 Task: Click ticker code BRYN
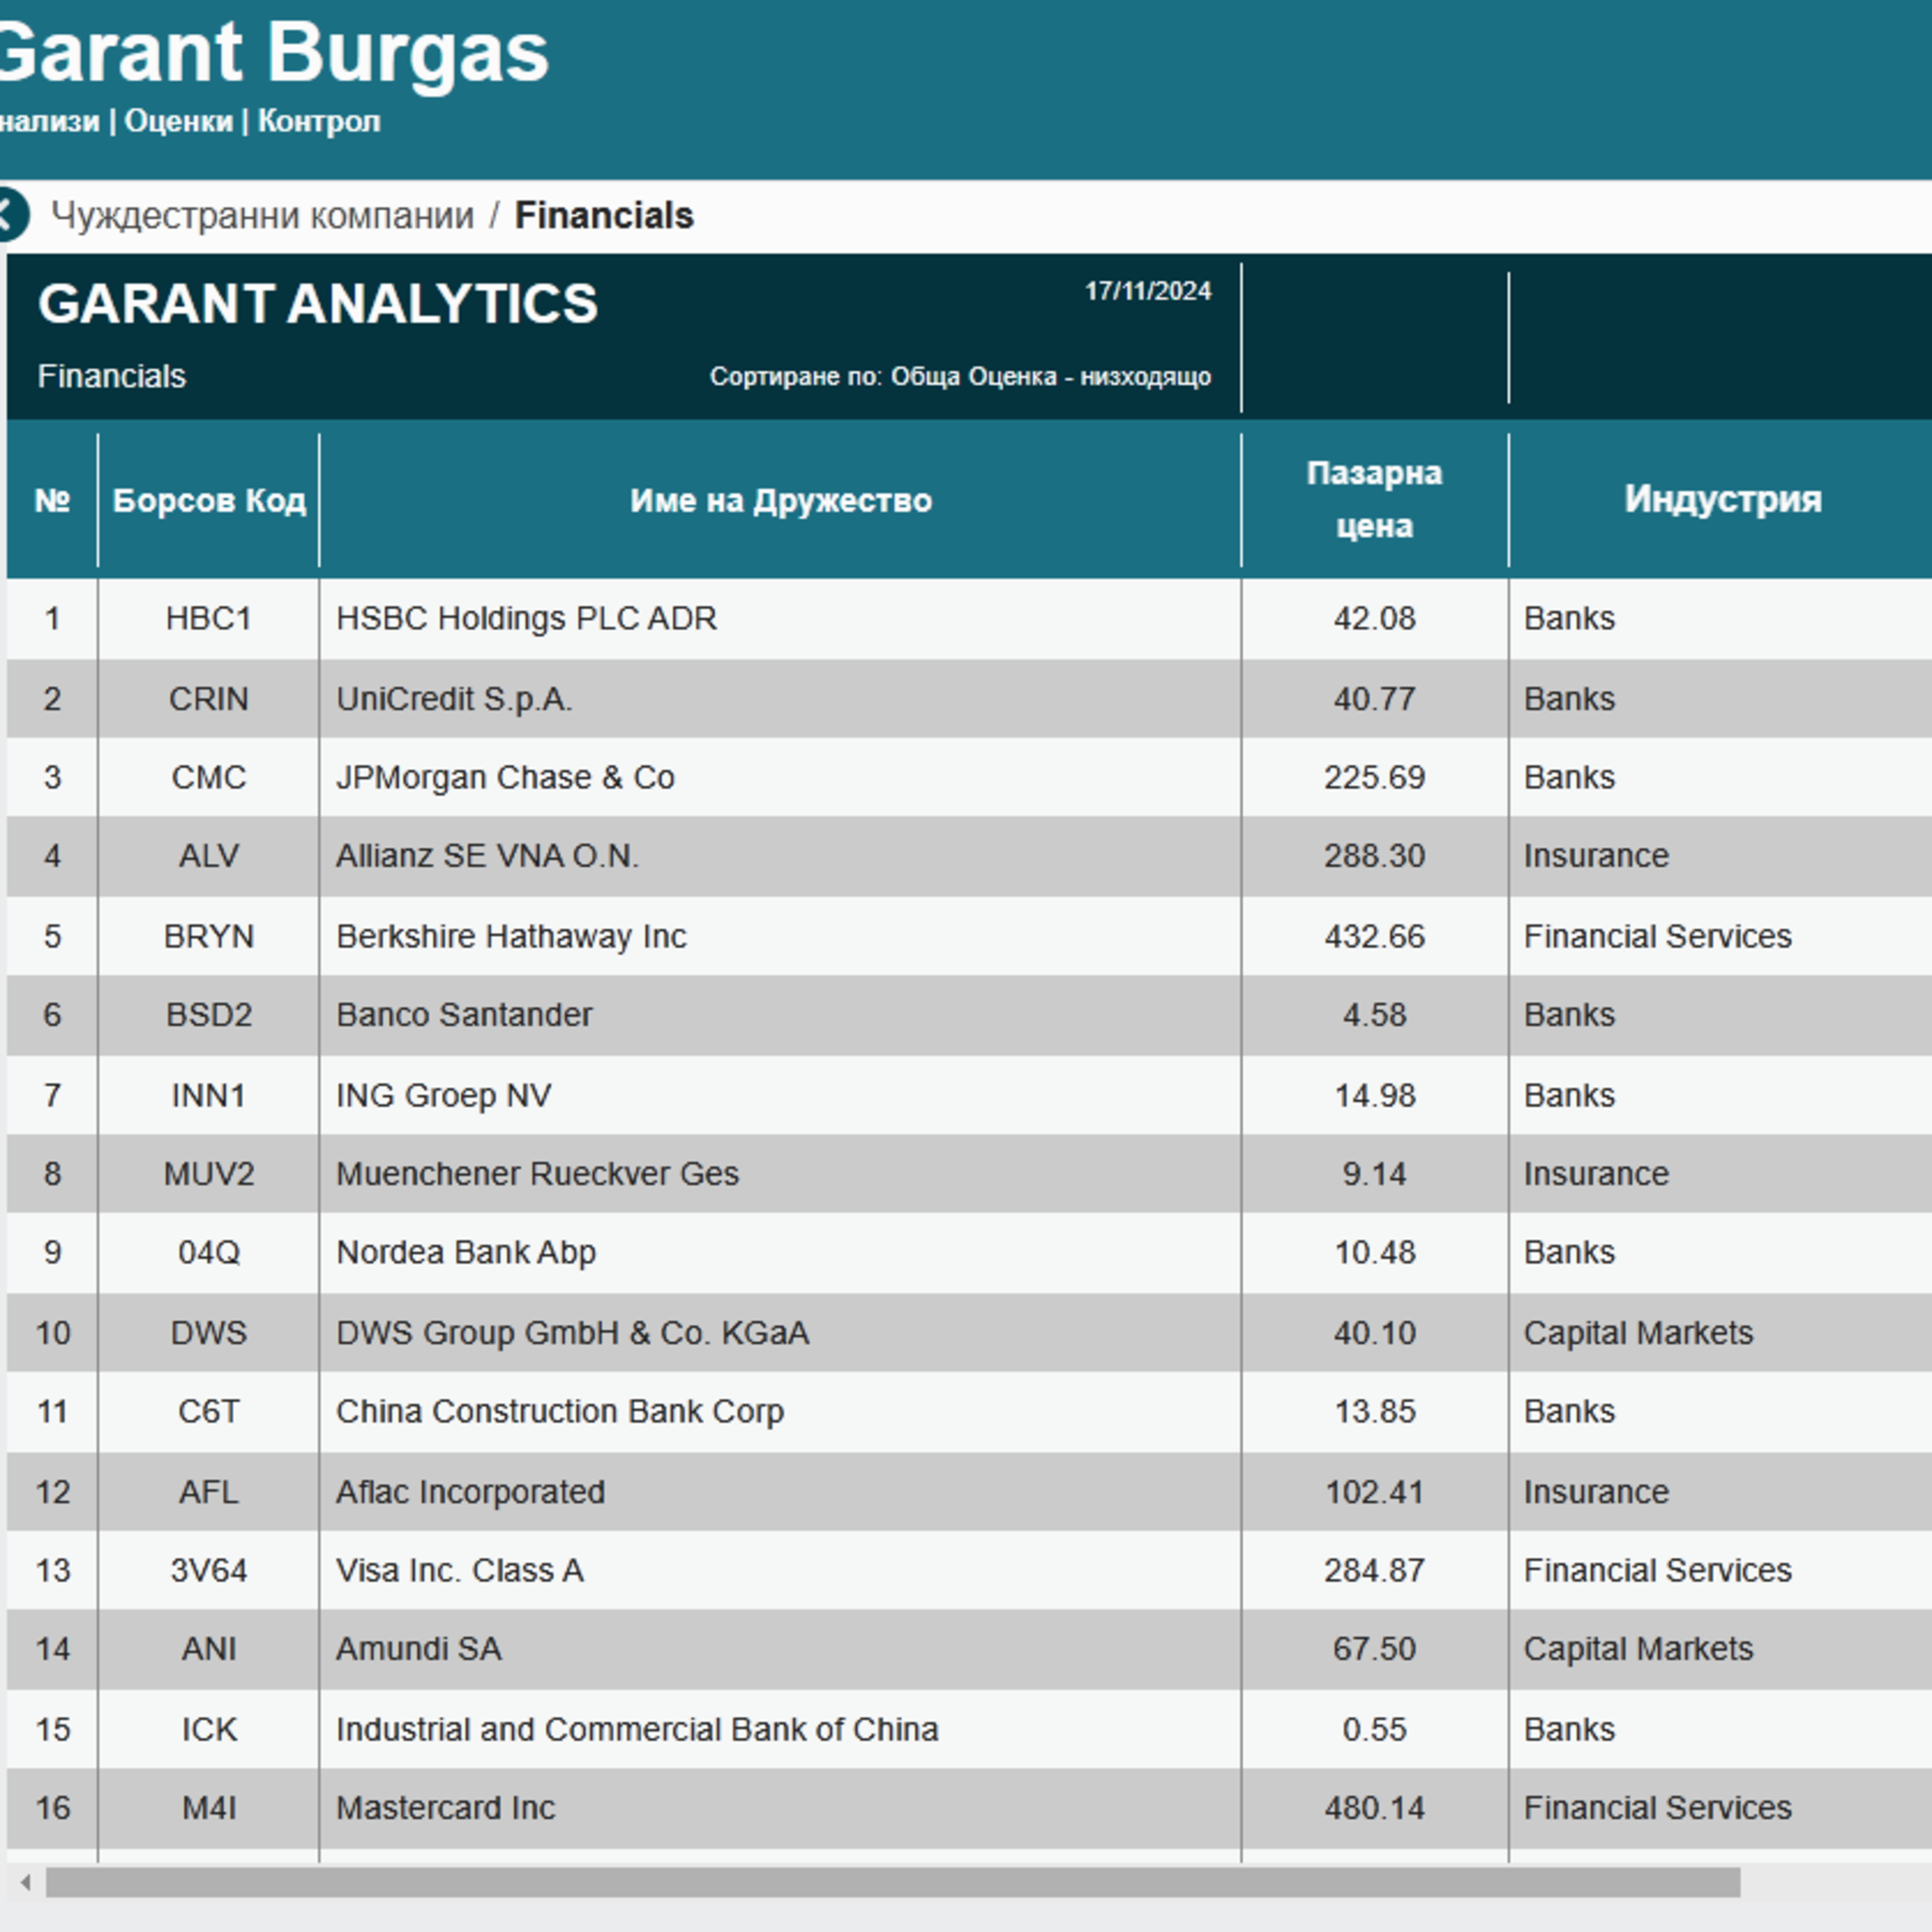pyautogui.click(x=208, y=936)
